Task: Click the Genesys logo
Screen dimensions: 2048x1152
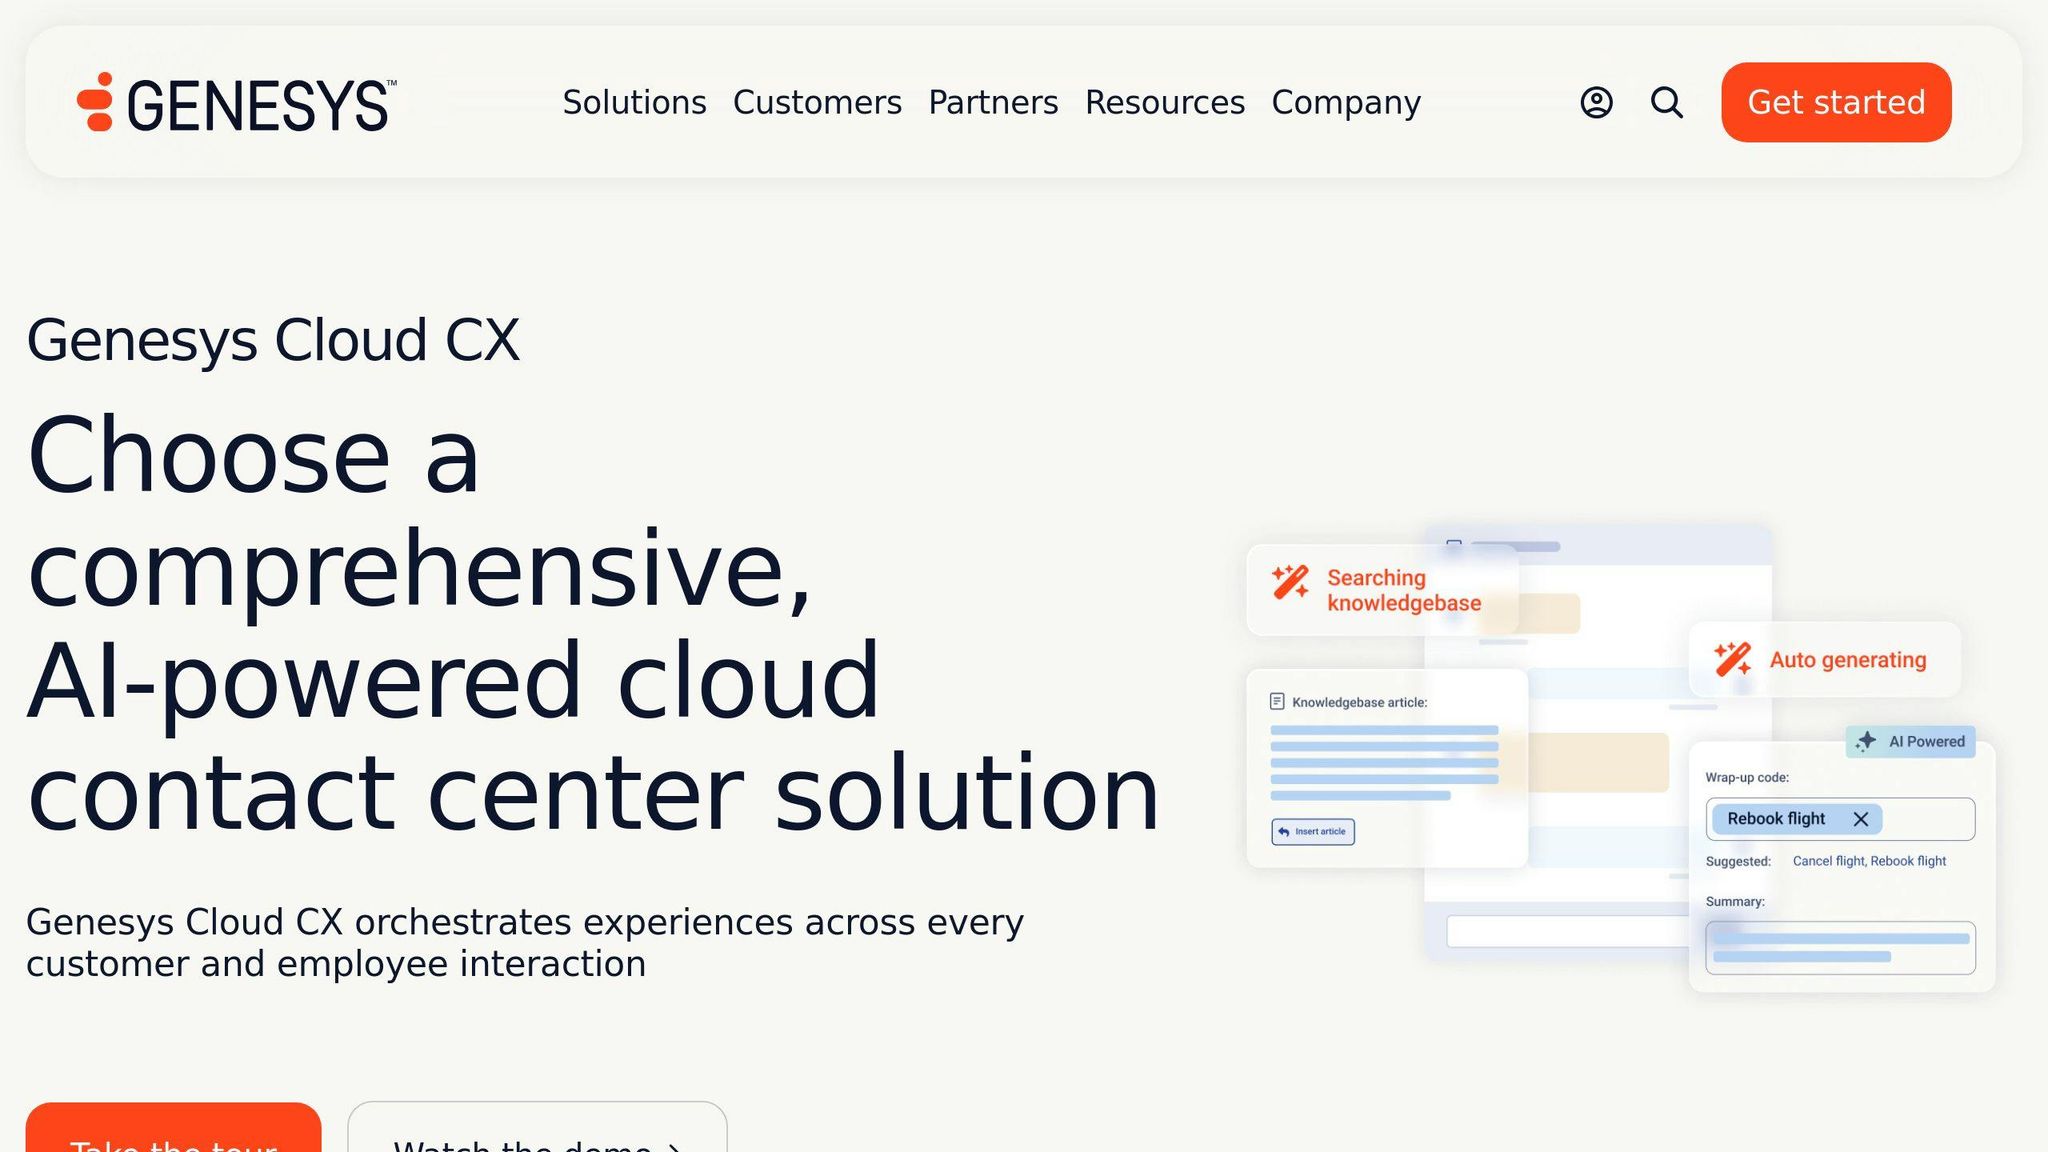Action: tap(237, 103)
